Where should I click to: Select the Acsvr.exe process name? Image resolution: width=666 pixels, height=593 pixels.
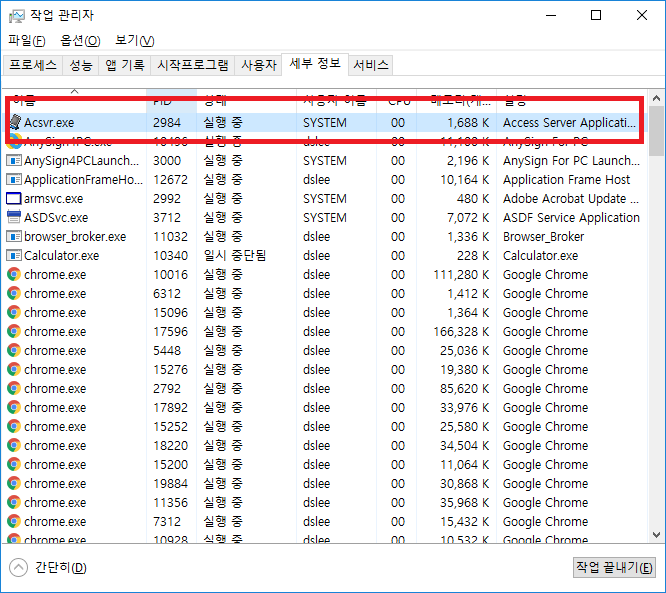coord(49,123)
